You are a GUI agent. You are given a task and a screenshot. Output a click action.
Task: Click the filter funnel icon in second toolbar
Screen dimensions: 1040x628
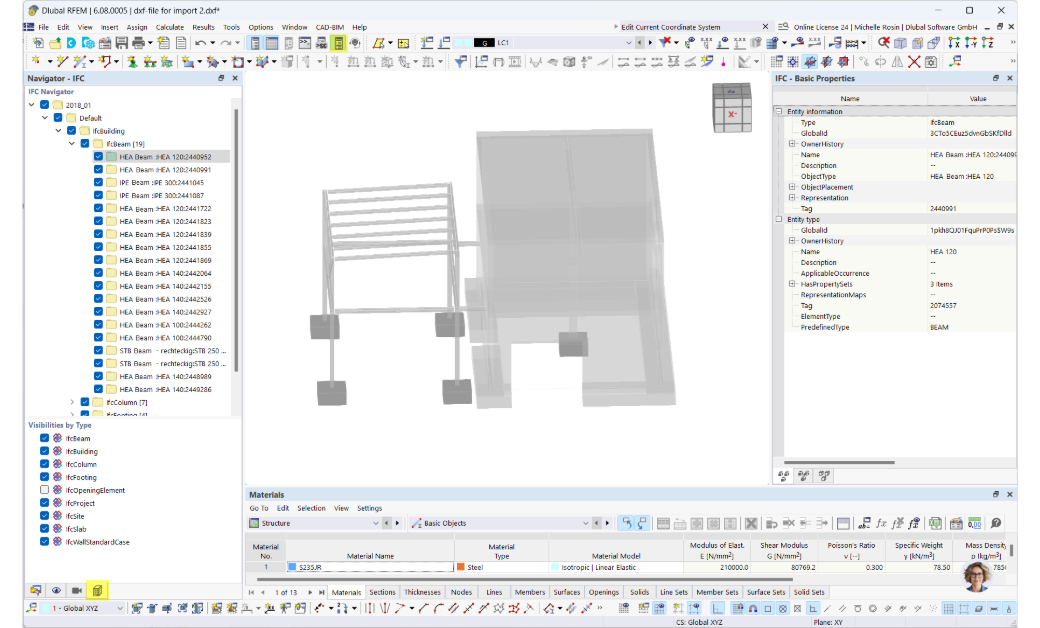[460, 62]
